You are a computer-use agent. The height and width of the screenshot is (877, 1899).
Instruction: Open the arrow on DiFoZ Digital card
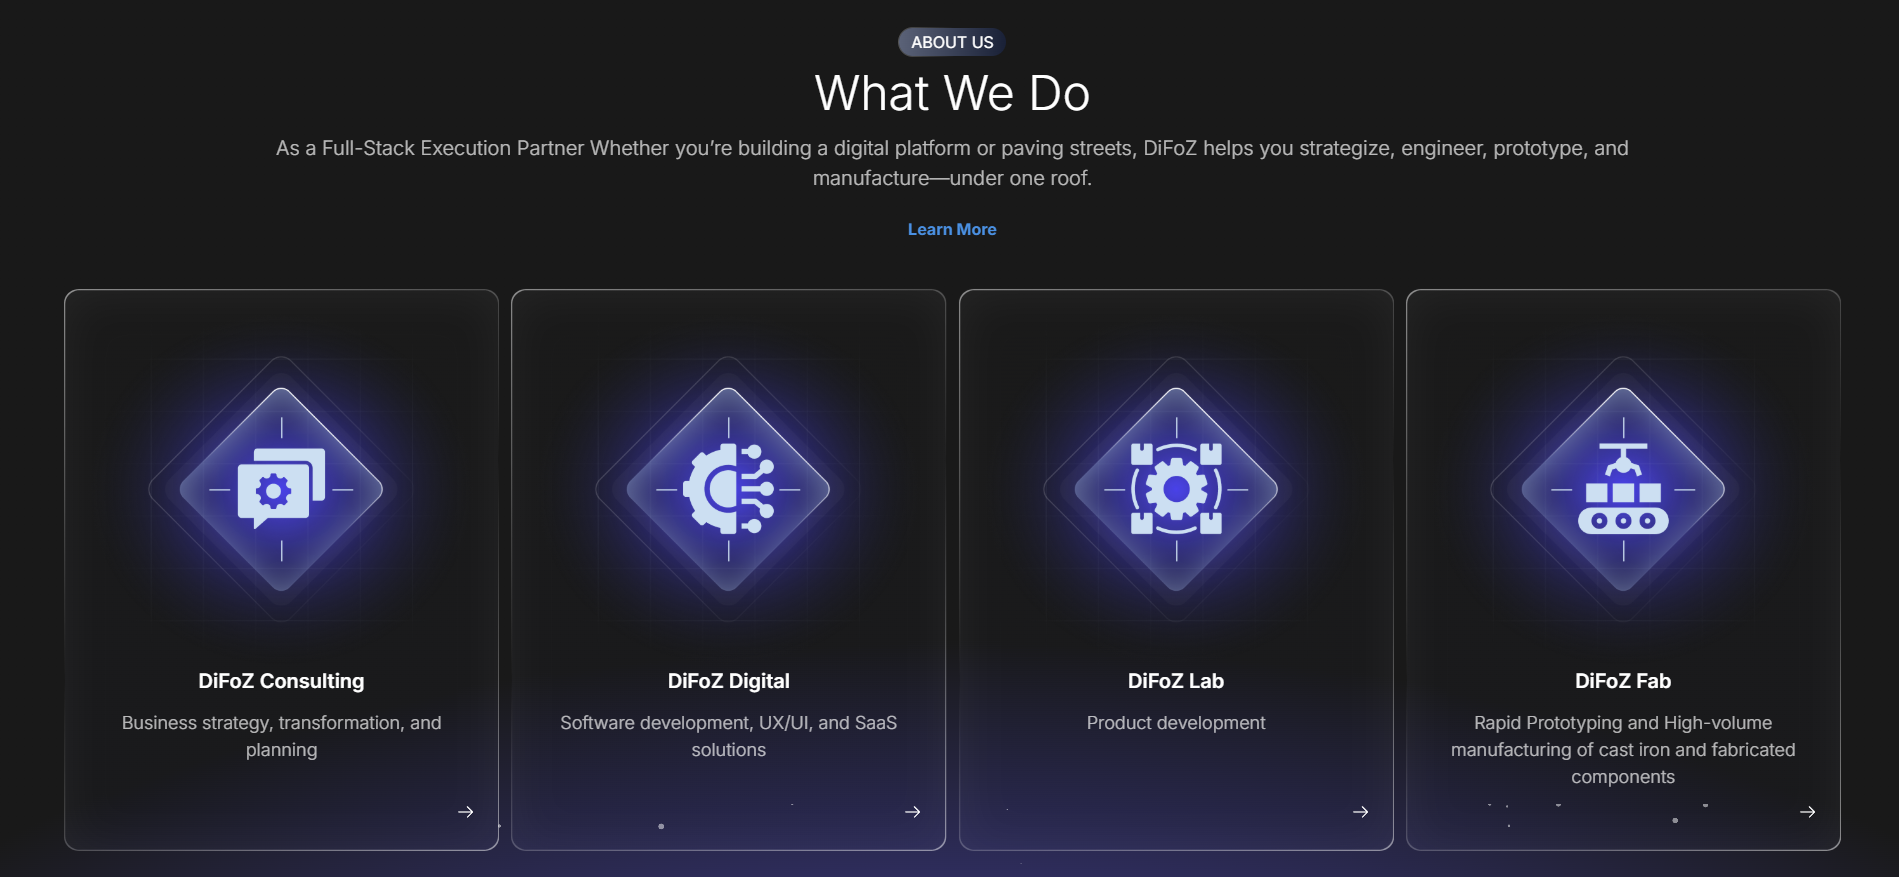pyautogui.click(x=913, y=812)
